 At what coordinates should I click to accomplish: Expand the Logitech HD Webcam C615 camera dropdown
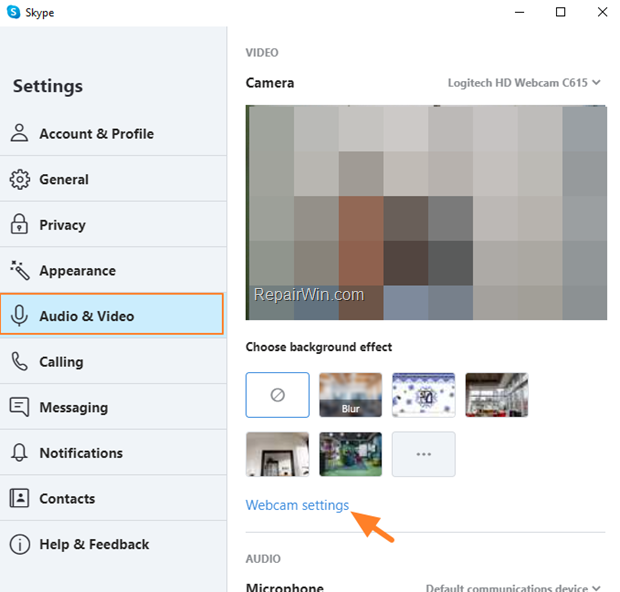(524, 83)
